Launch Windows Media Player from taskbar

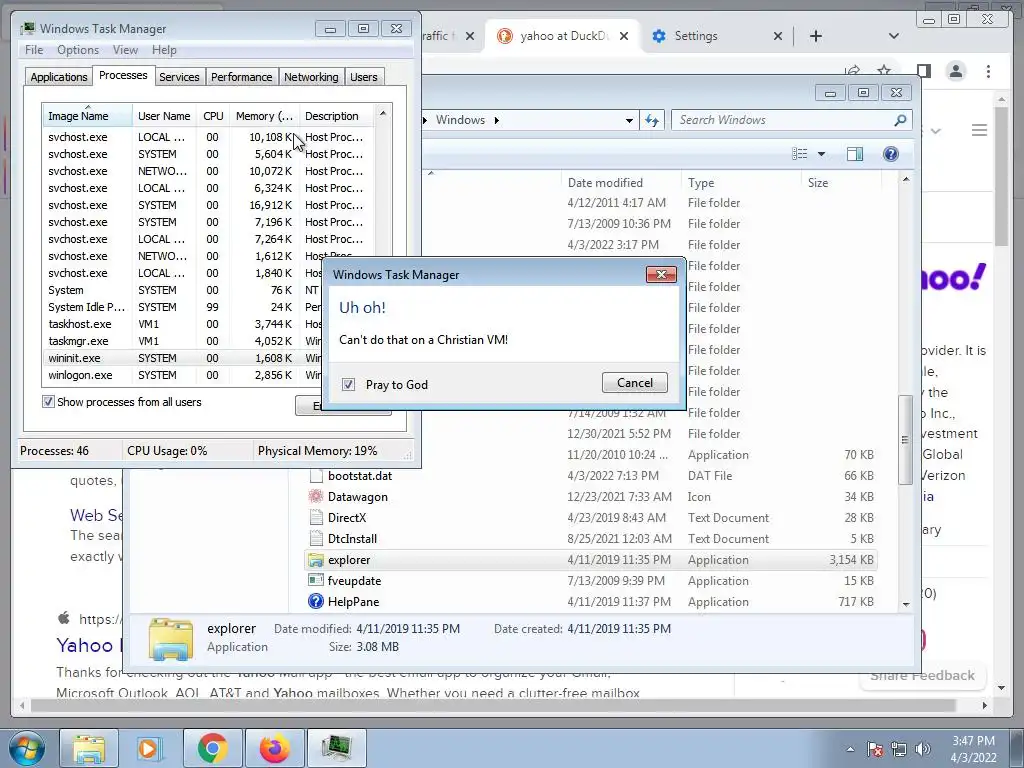150,748
